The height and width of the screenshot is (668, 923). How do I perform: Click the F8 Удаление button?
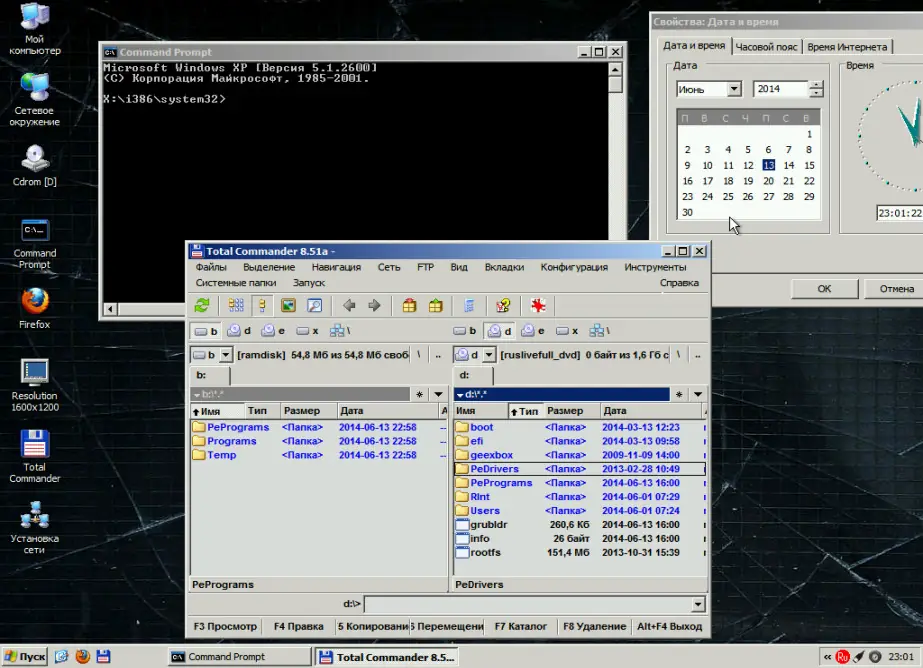(595, 627)
